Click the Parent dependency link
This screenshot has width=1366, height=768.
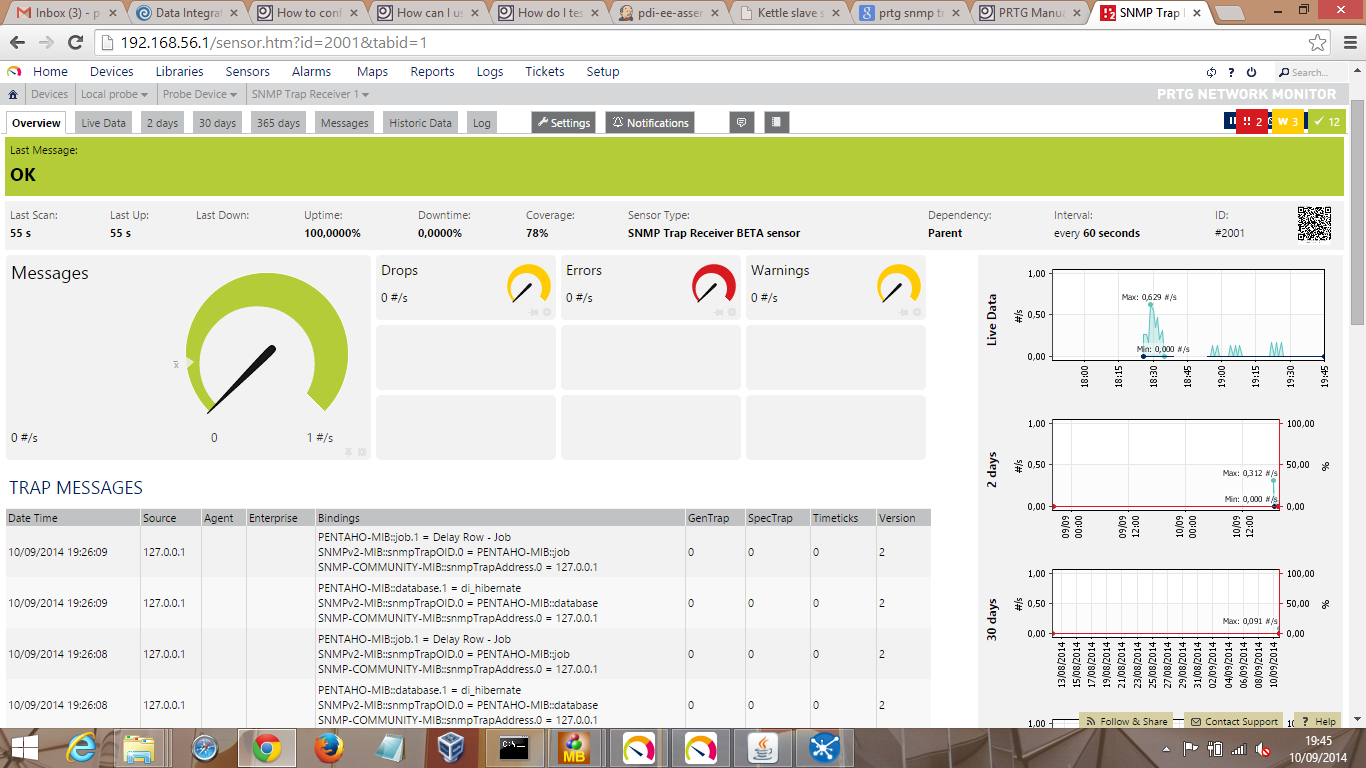coord(945,233)
